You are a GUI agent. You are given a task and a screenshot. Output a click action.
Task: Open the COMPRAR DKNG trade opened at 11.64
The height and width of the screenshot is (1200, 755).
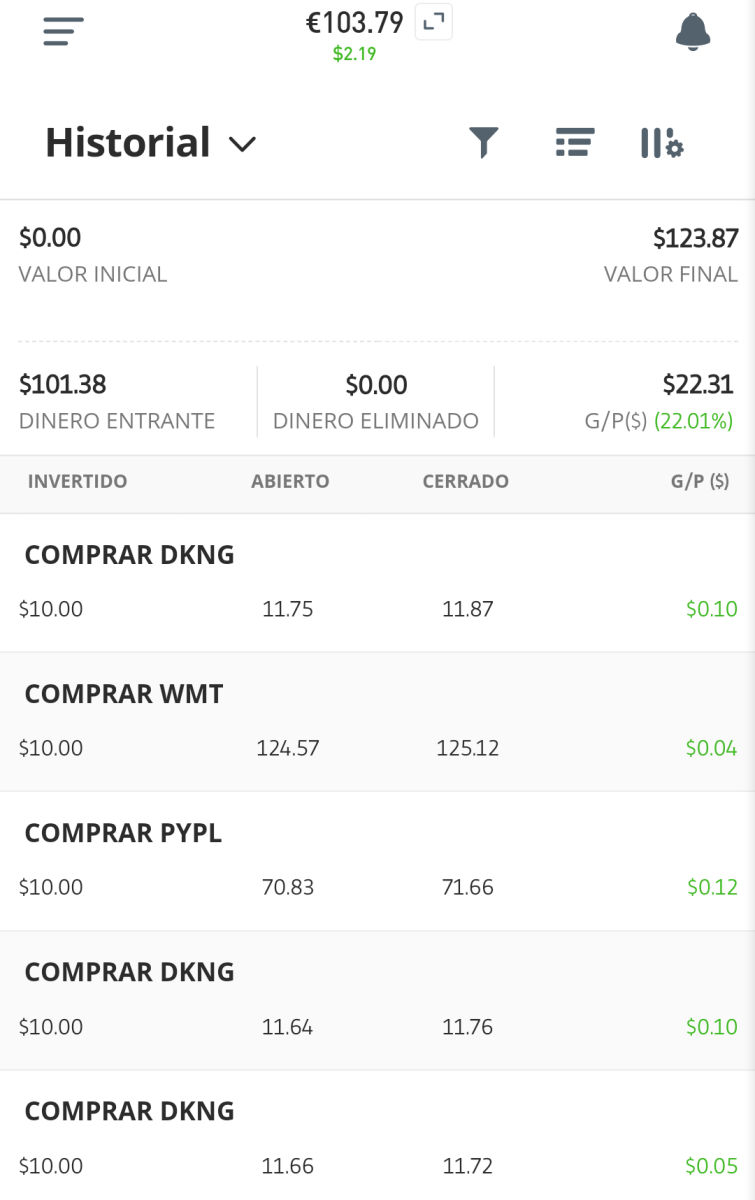point(377,1001)
